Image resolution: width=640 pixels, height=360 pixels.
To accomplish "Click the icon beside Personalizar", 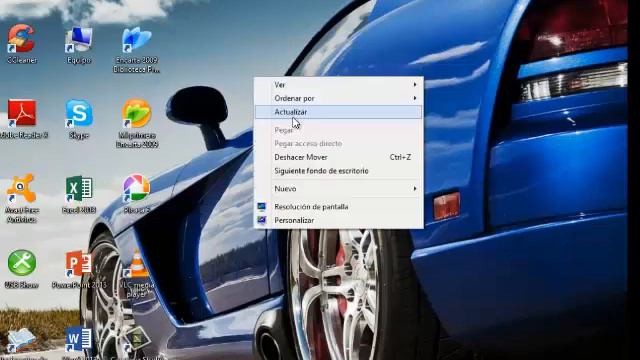I will coord(262,220).
